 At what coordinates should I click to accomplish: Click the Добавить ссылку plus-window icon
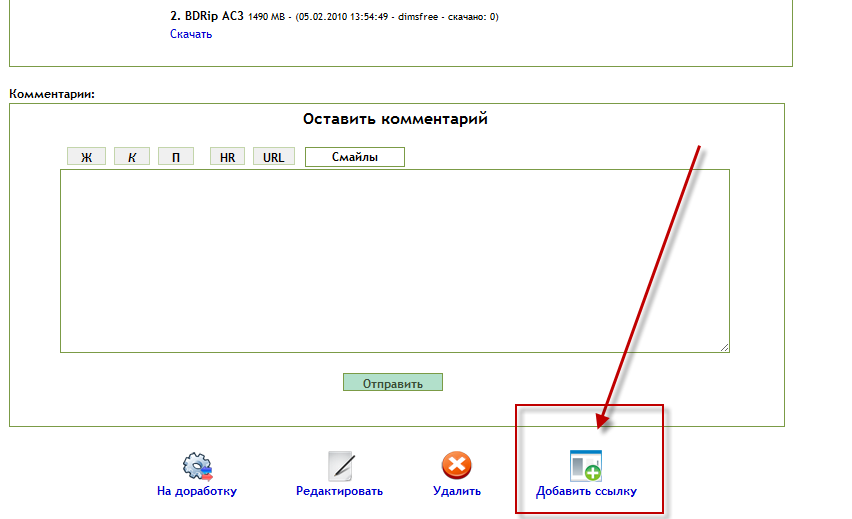coord(586,466)
